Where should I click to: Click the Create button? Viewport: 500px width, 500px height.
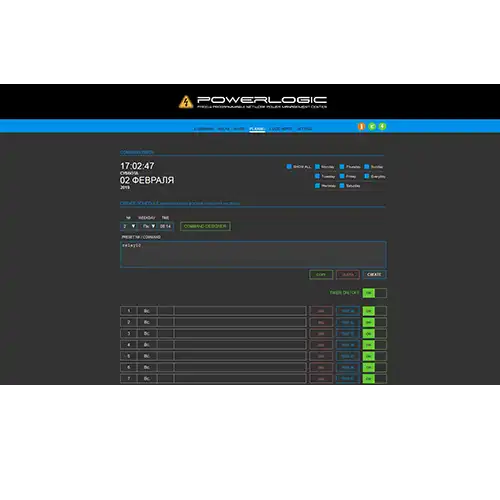[374, 275]
